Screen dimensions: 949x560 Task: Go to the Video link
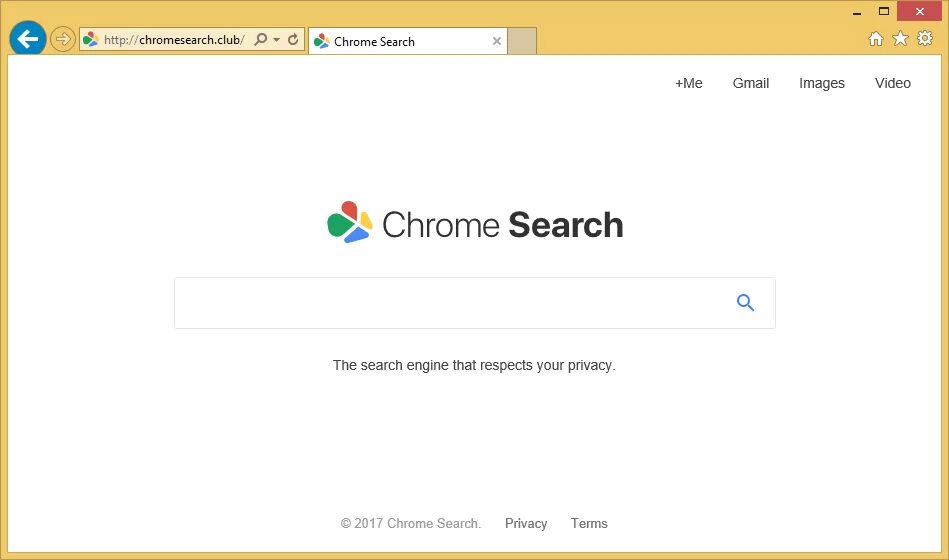tap(892, 84)
